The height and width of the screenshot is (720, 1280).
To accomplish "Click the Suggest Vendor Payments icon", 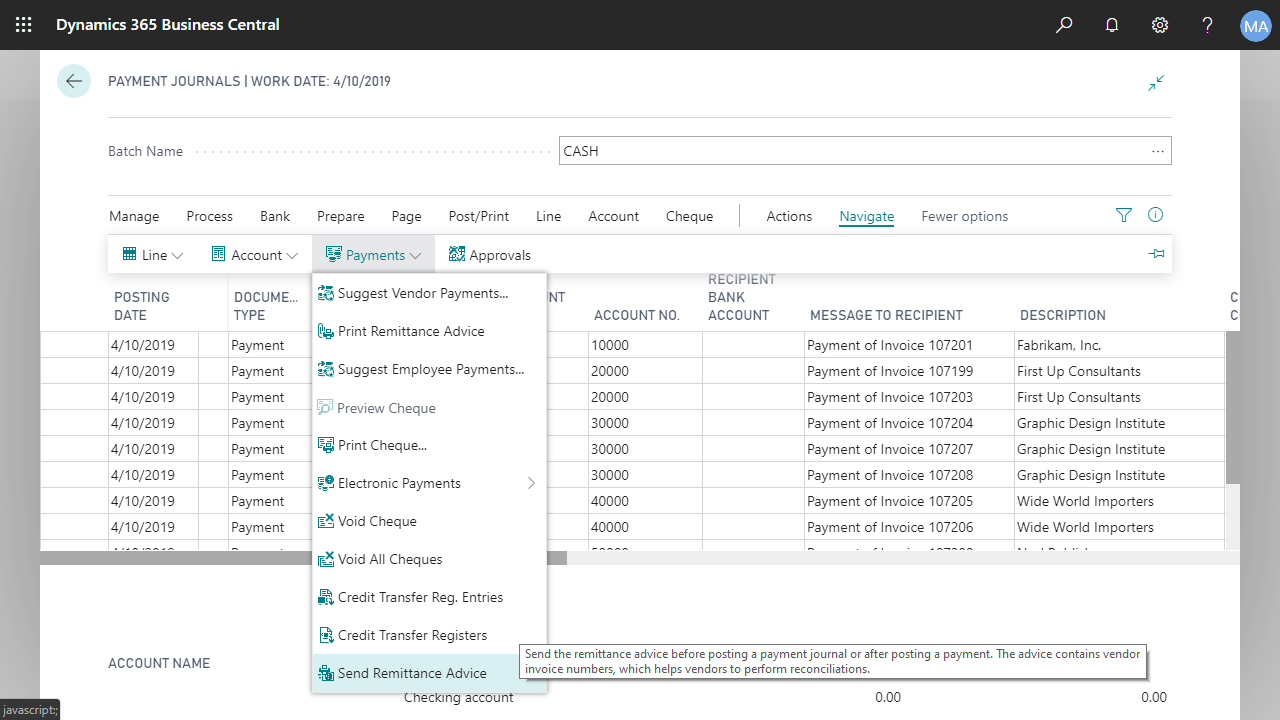I will [326, 293].
